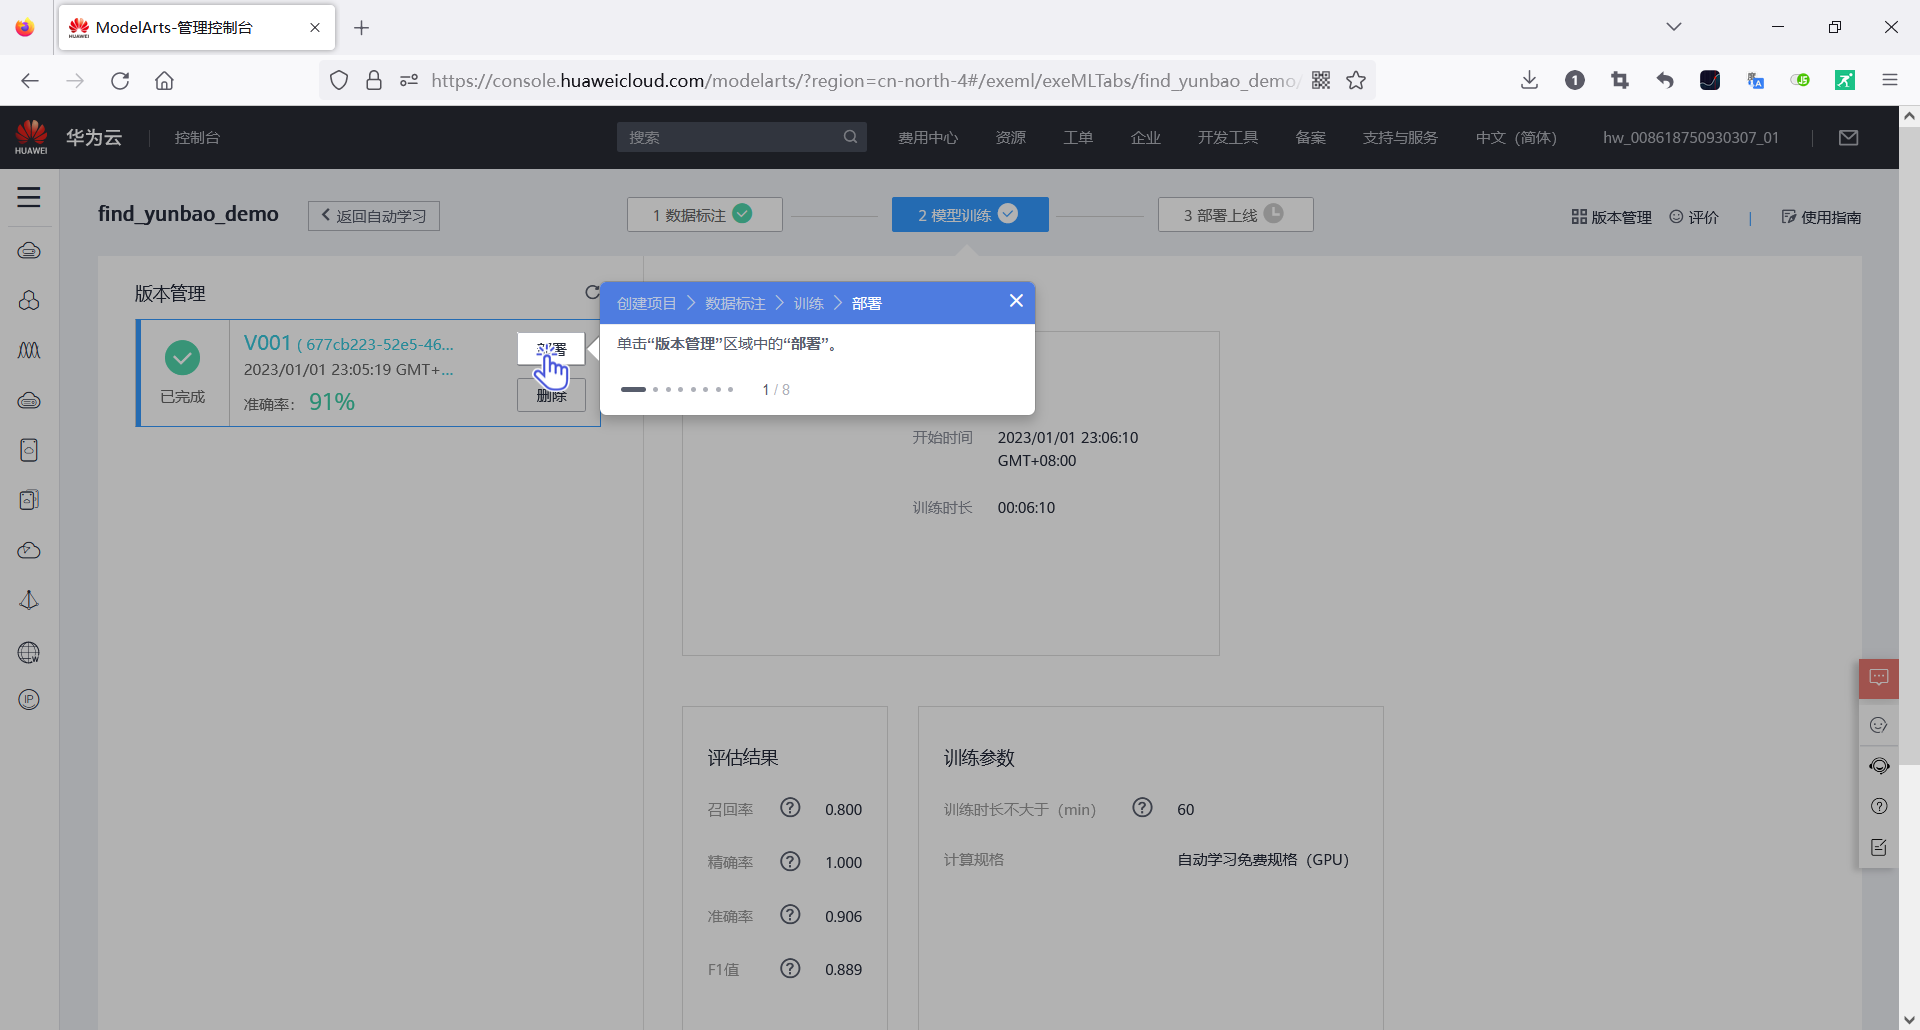
Task: Open the Firefox application menu
Action: click(1891, 80)
